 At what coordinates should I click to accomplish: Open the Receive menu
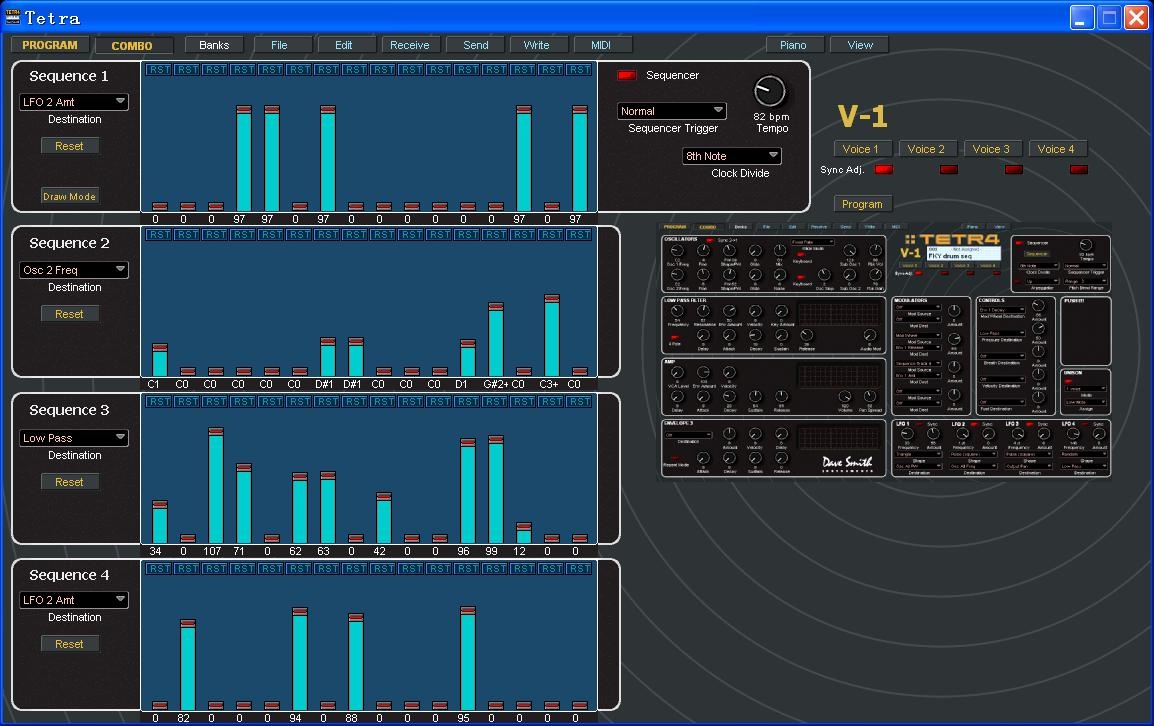pos(410,45)
